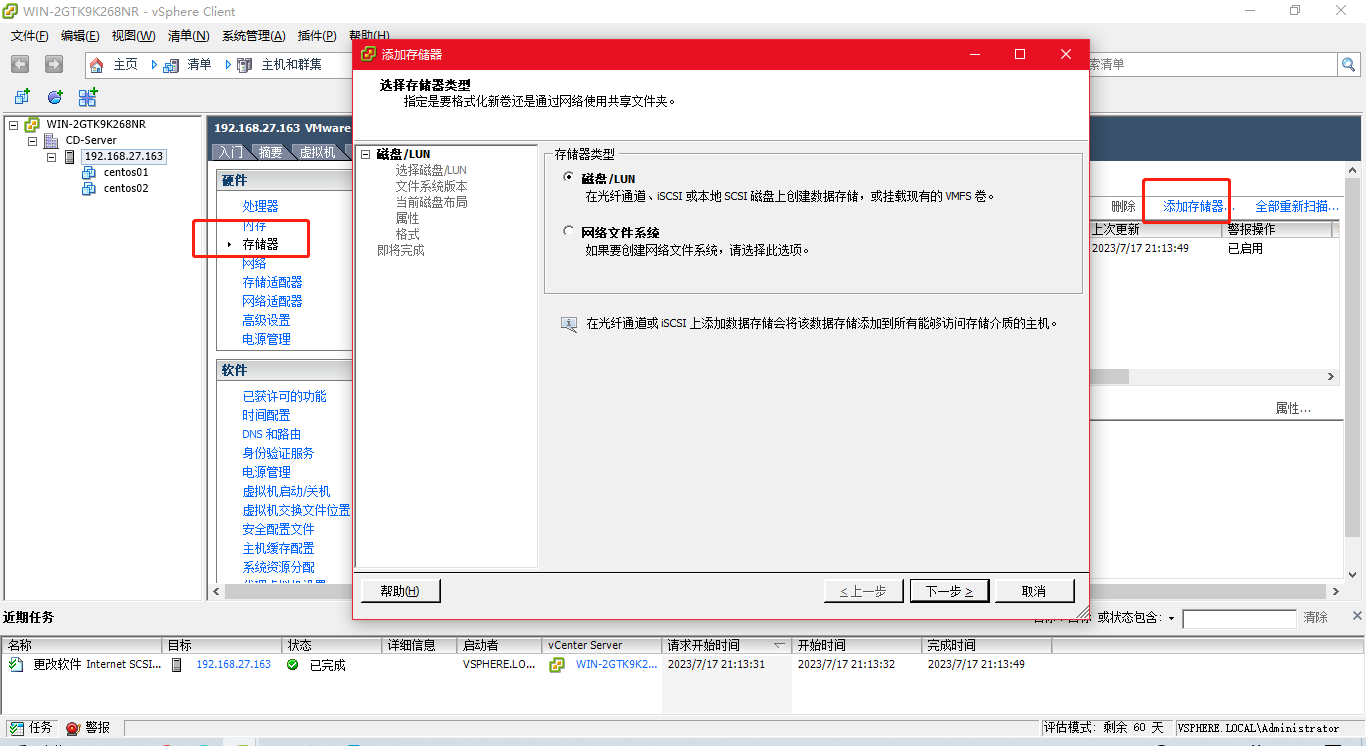Click the vCenter Server icon in task row

coord(557,664)
